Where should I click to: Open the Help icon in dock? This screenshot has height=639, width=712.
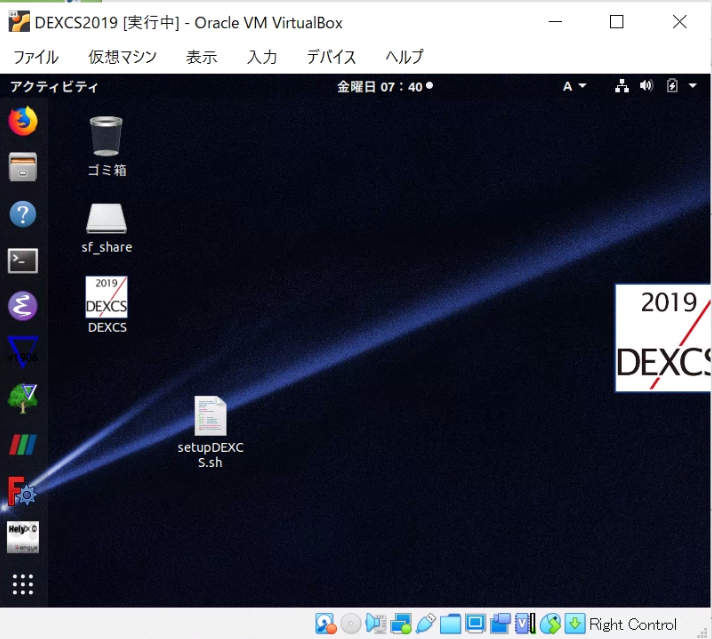pyautogui.click(x=22, y=213)
